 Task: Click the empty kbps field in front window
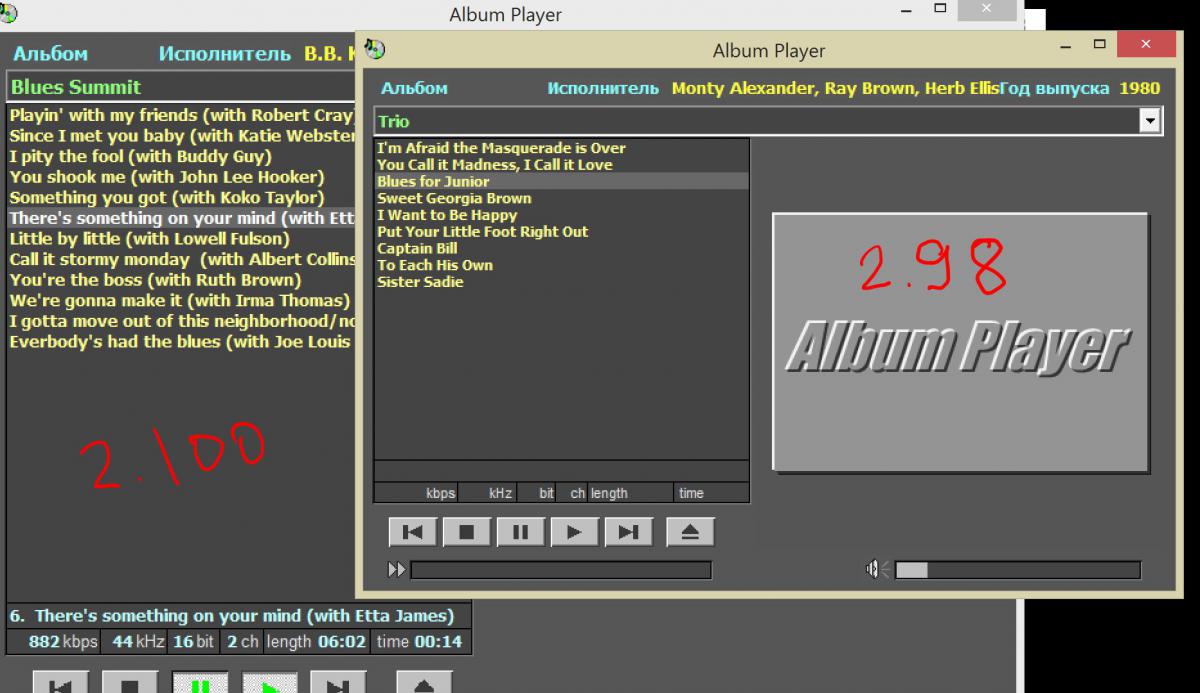pos(416,493)
